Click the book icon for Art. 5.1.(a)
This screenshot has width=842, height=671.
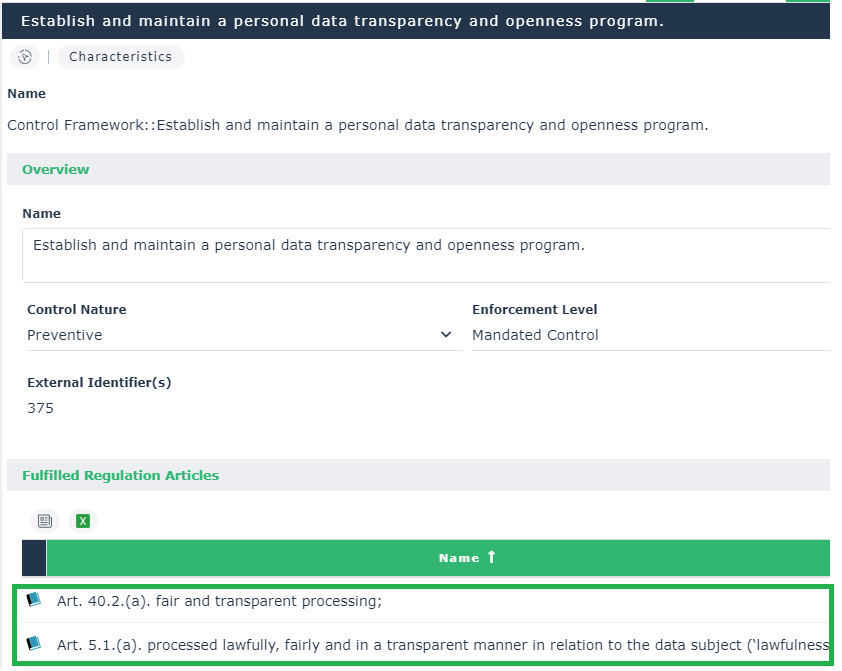[x=34, y=644]
